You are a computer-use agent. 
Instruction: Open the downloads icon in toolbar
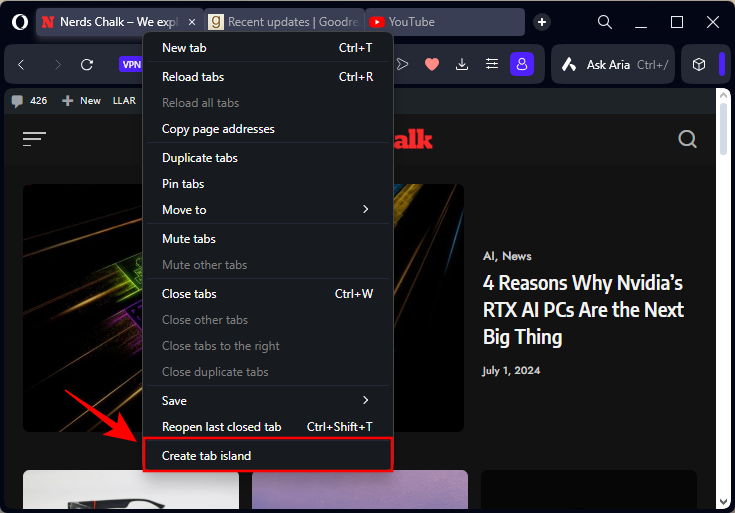[462, 64]
